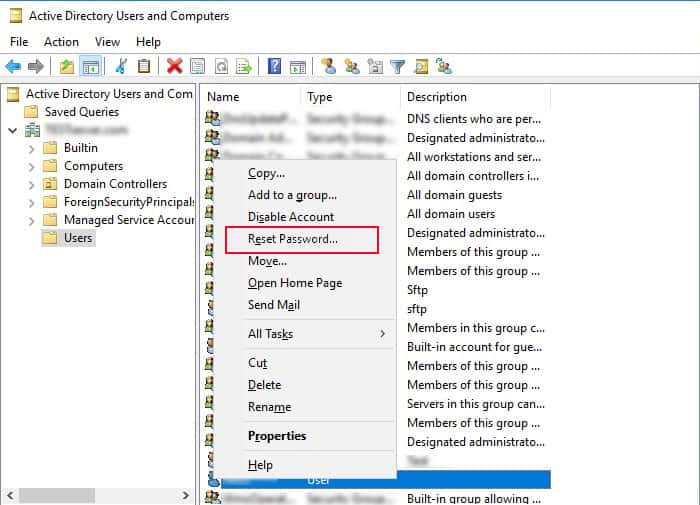The image size is (700, 505).
Task: Select the Domain Controllers folder in the tree
Action: pyautogui.click(x=116, y=184)
